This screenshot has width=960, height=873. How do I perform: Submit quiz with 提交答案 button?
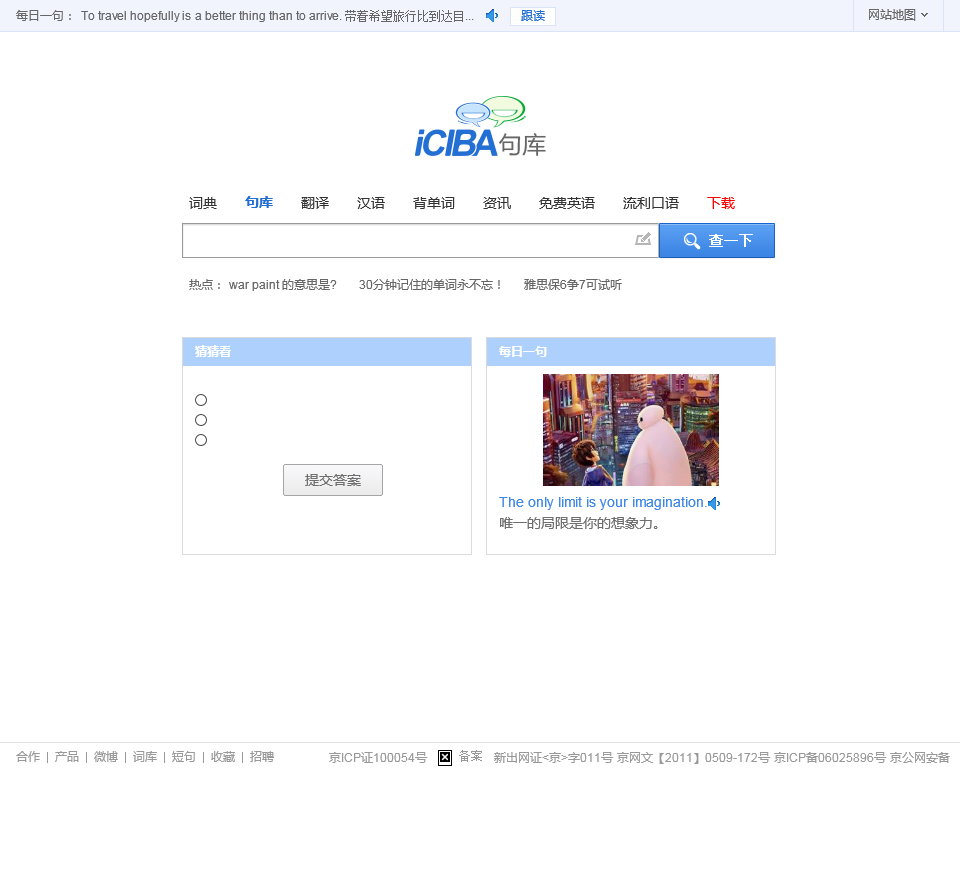coord(333,480)
